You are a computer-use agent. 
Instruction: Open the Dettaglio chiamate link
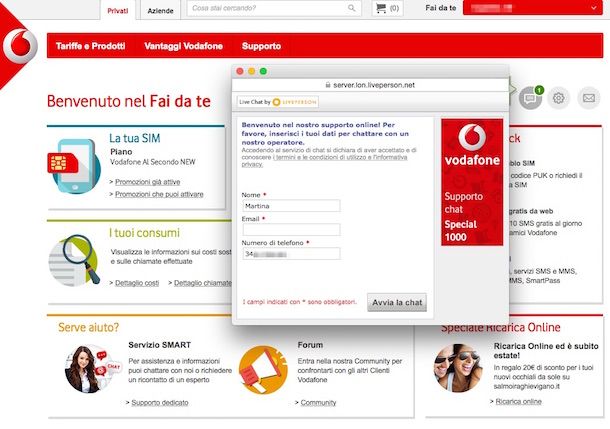click(203, 283)
